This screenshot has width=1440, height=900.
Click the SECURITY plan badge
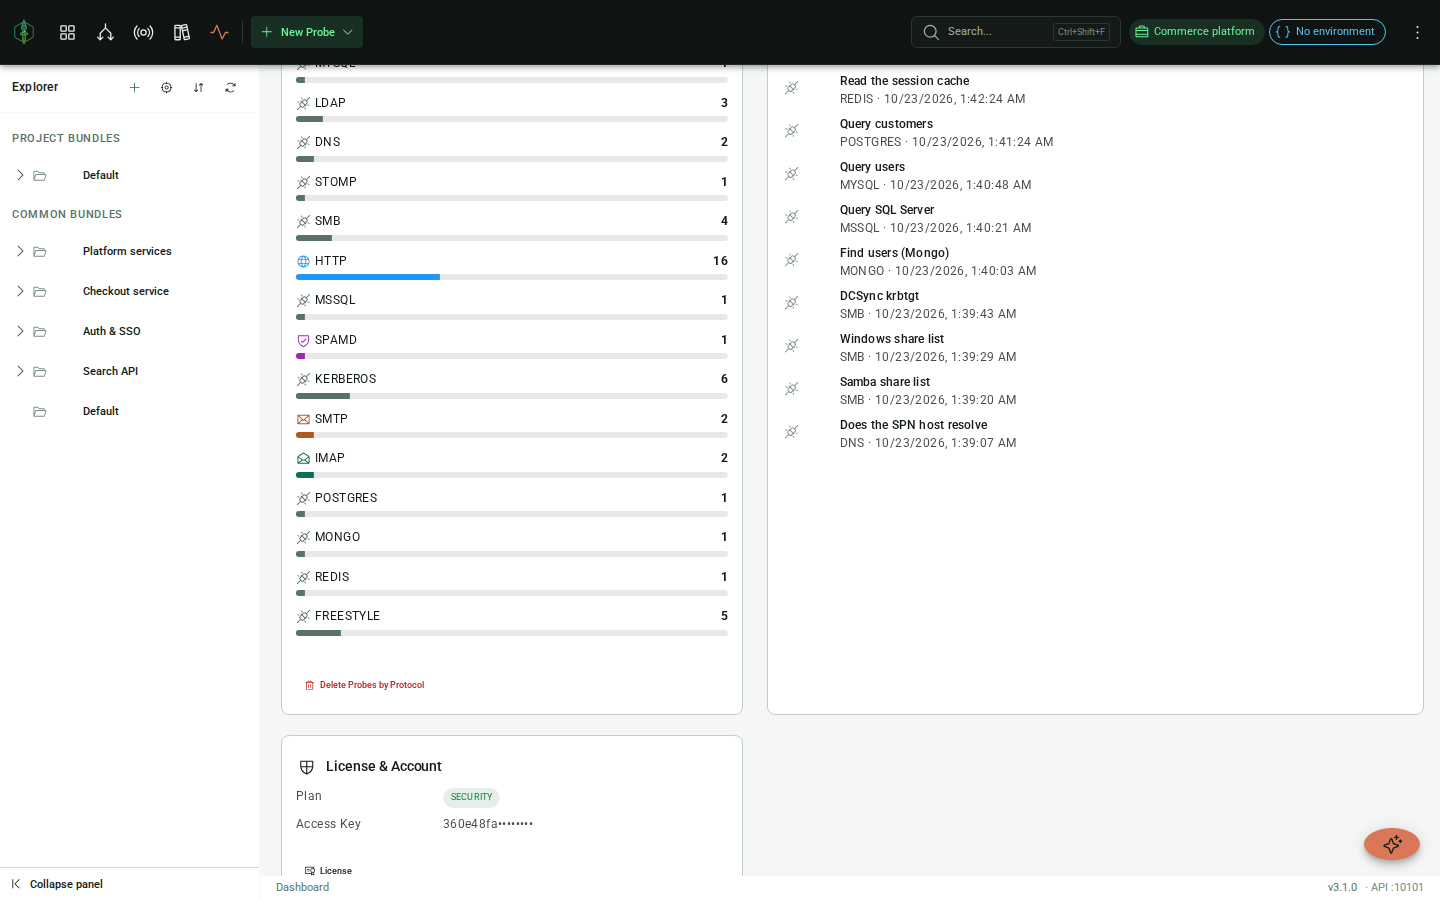coord(471,797)
